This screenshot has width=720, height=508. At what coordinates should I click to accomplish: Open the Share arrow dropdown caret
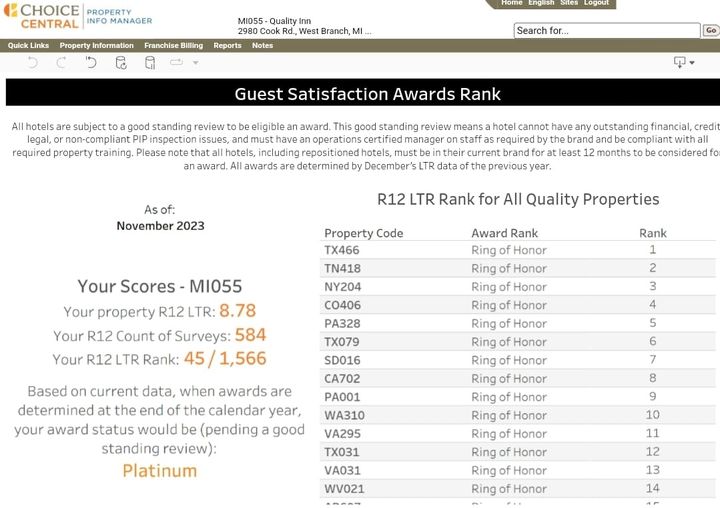coord(196,62)
